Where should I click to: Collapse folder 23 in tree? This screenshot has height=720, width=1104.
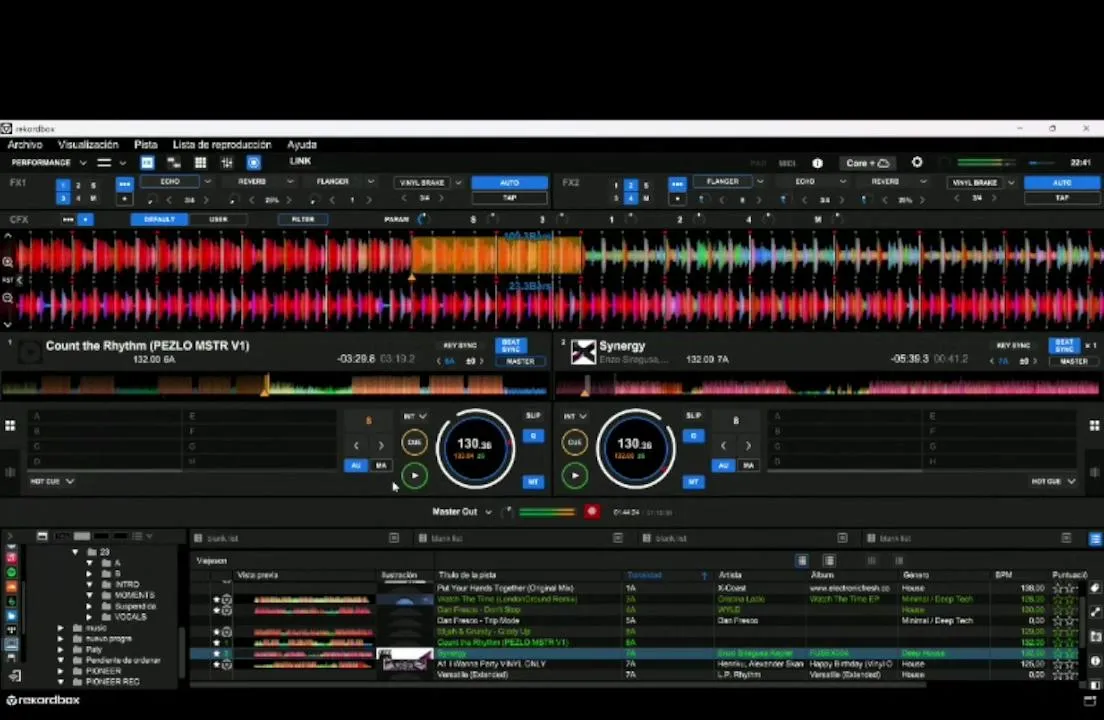tap(75, 552)
